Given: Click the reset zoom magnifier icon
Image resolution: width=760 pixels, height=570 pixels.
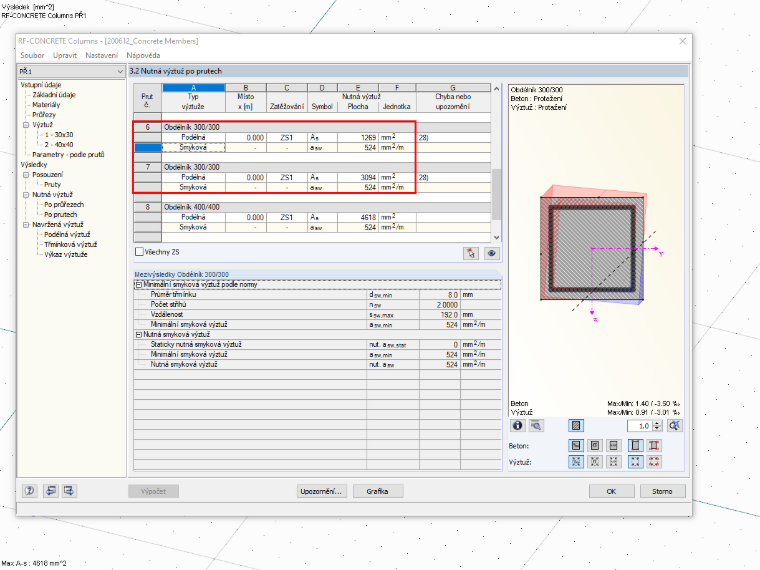Looking at the screenshot, I should click(674, 426).
